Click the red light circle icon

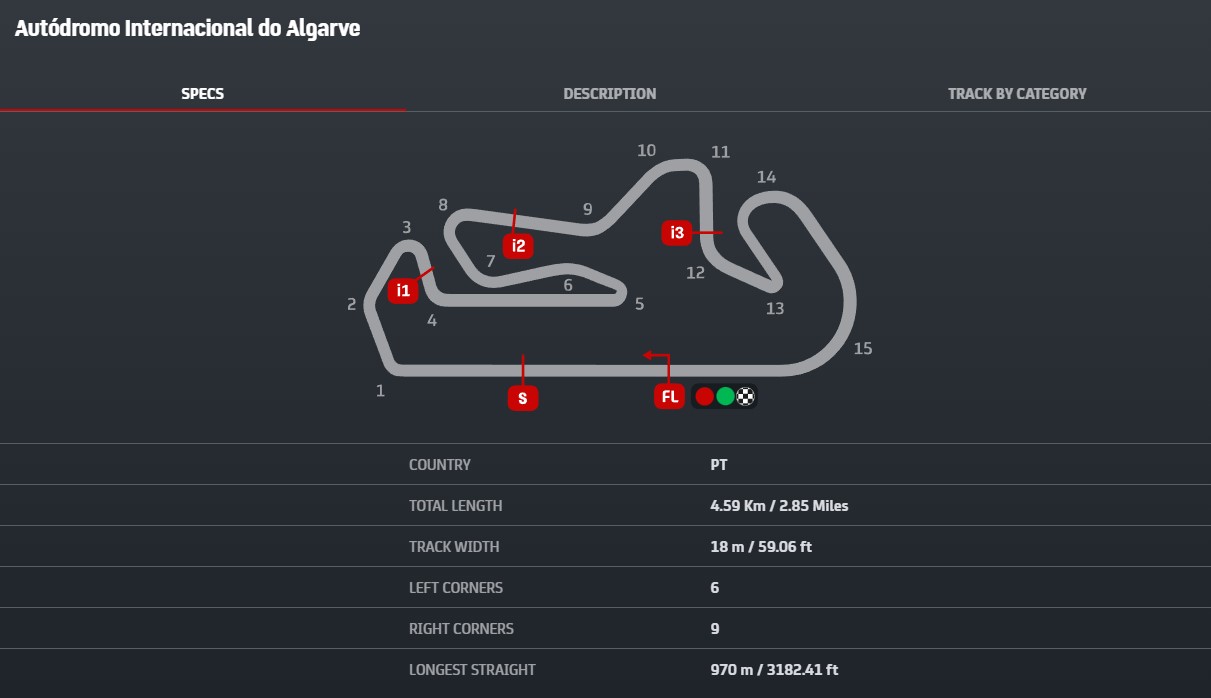pos(704,397)
